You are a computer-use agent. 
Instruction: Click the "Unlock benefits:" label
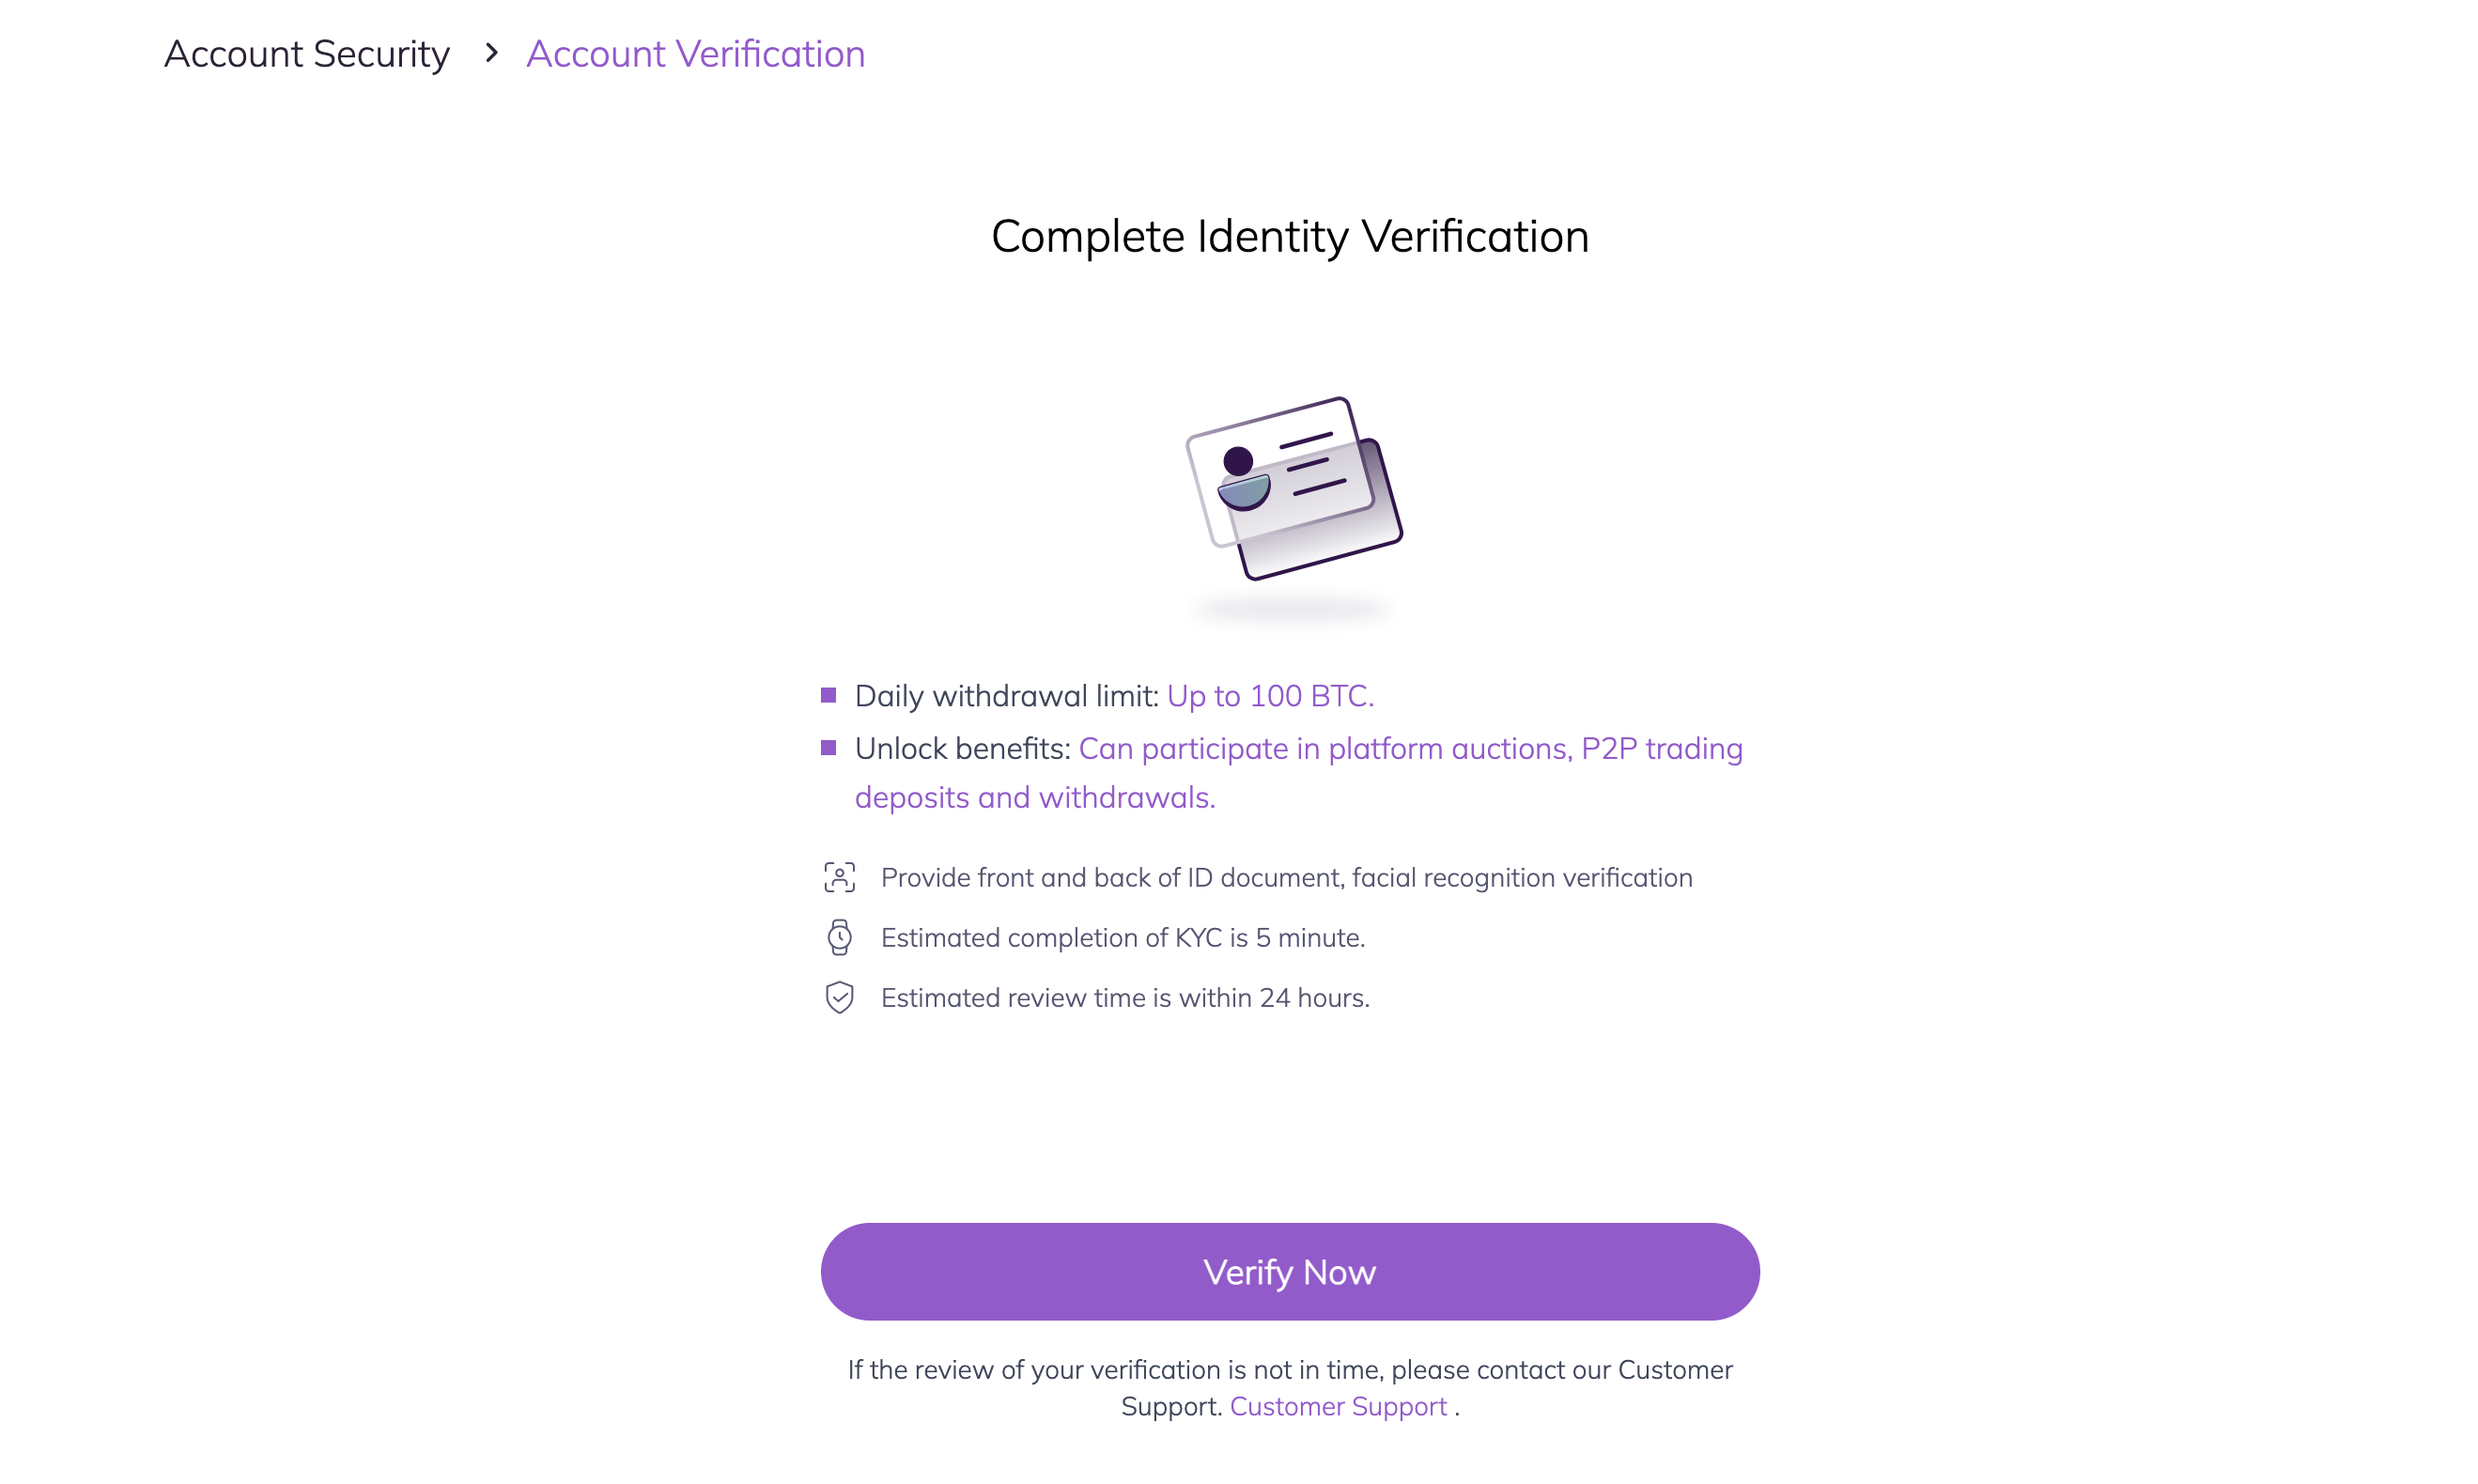pos(962,749)
